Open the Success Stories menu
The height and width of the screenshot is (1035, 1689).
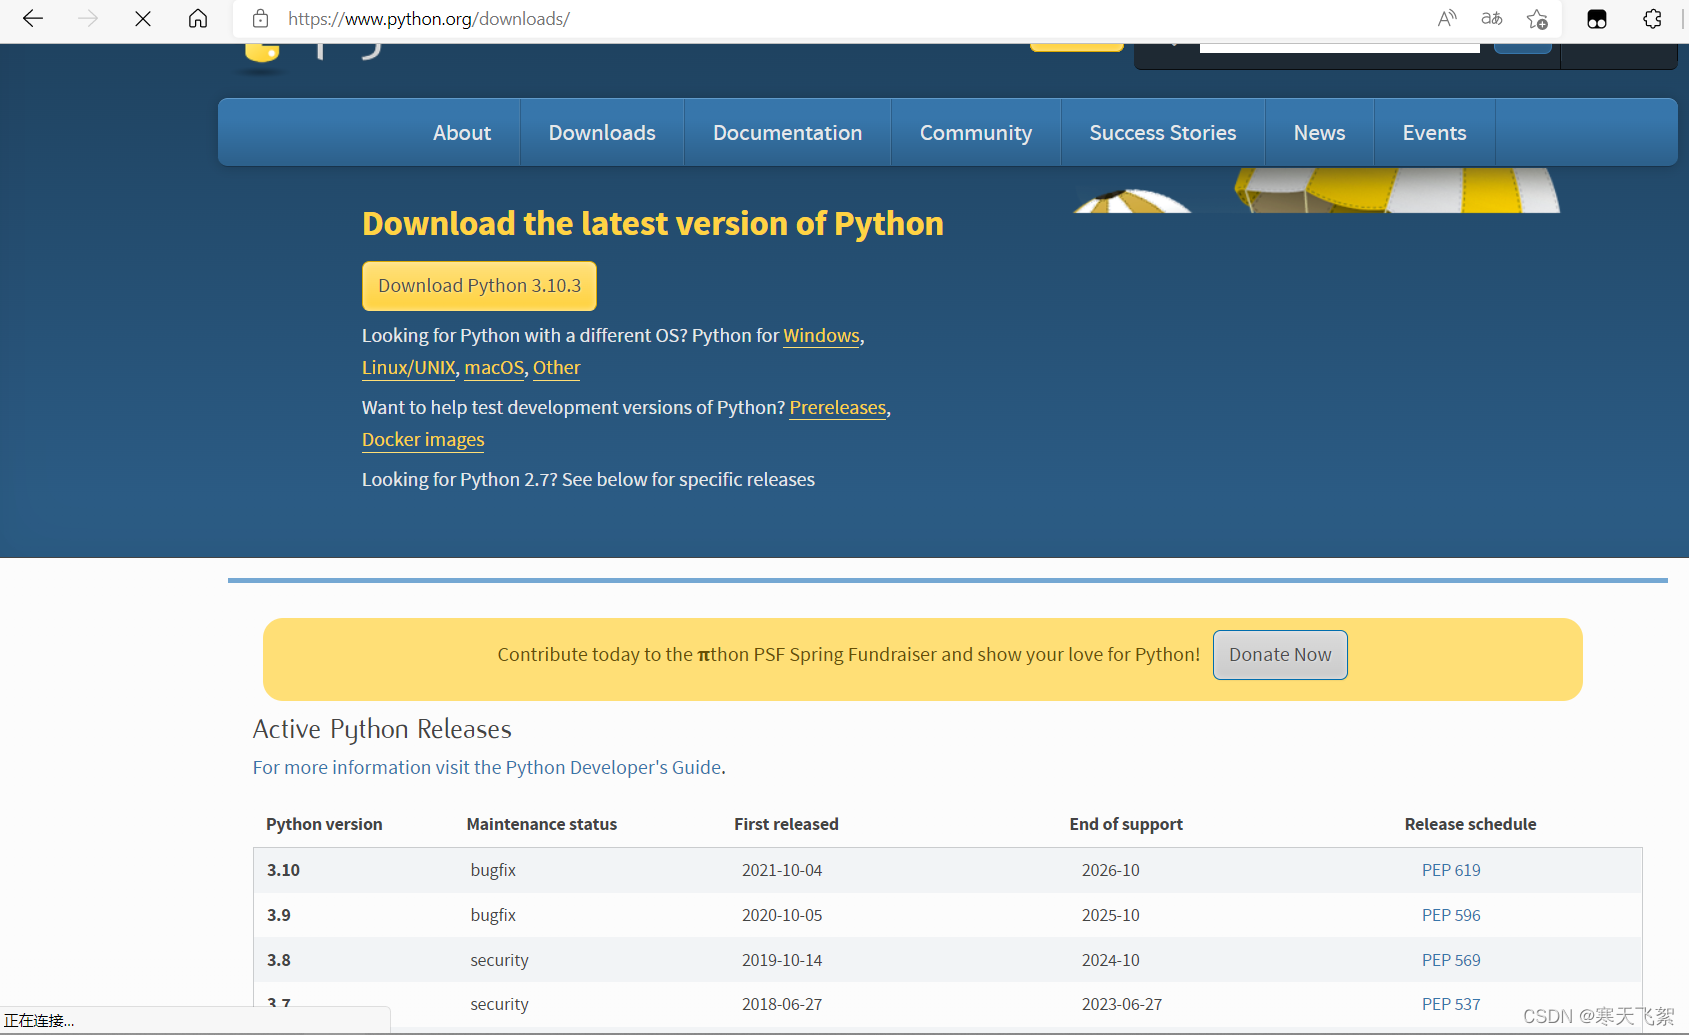(x=1163, y=133)
